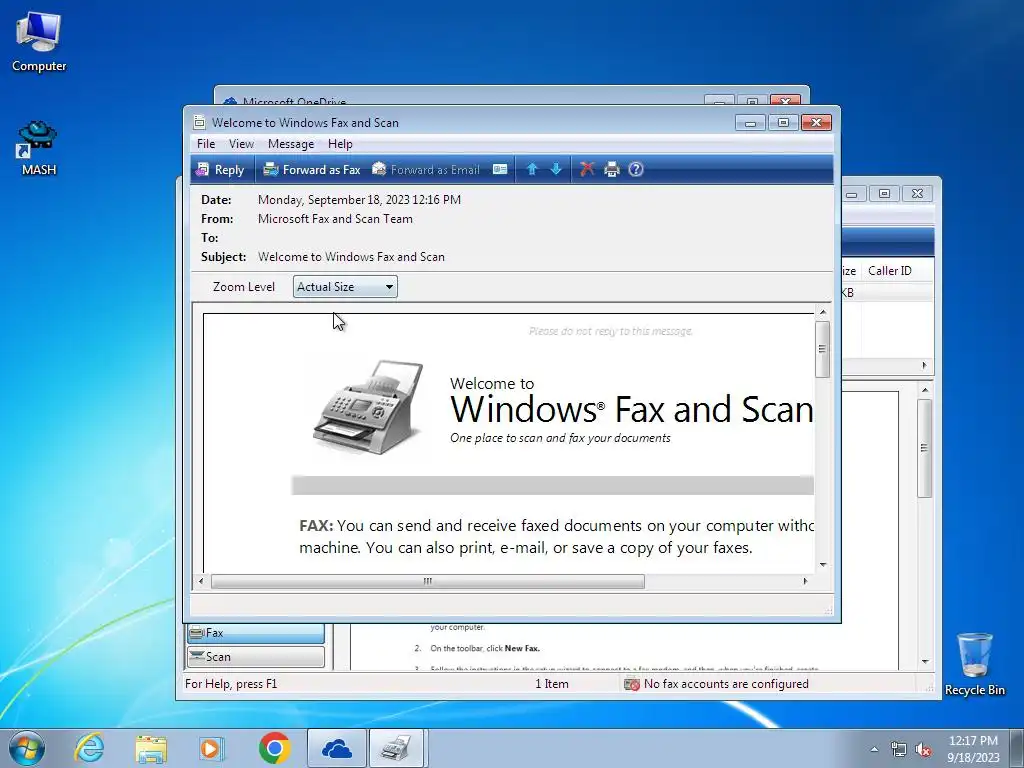Viewport: 1024px width, 768px height.
Task: Click scroll up arrow of message preview
Action: (x=823, y=313)
